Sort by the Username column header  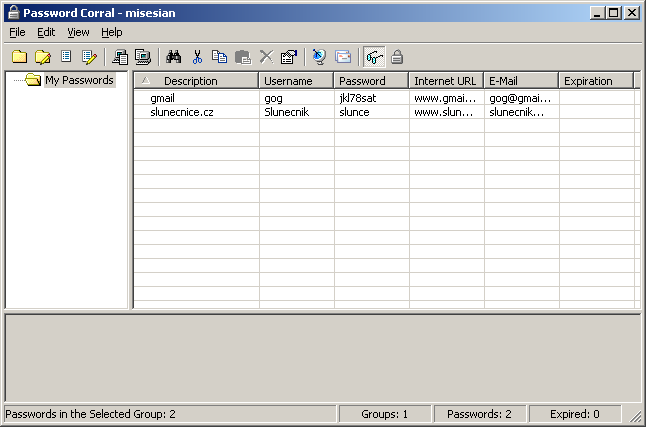pos(296,81)
